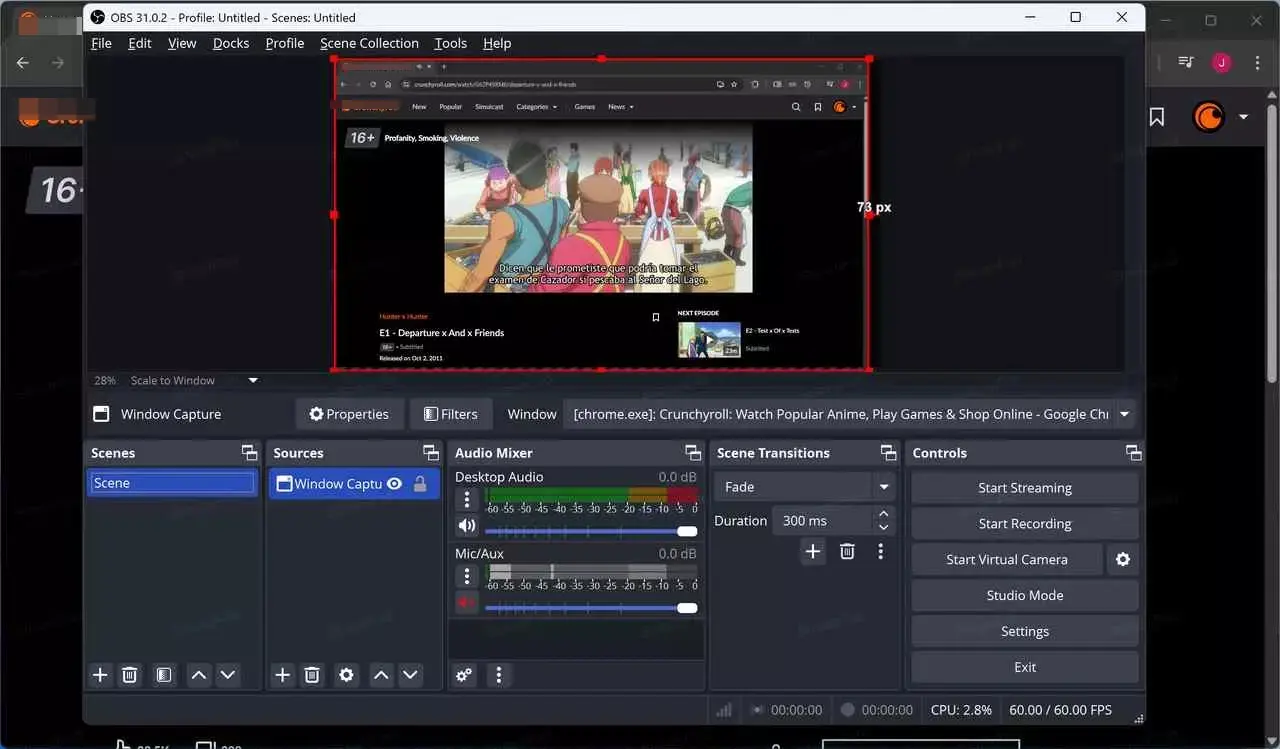Open transition properties menu
Screen dimensions: 1280x749
[x=880, y=551]
